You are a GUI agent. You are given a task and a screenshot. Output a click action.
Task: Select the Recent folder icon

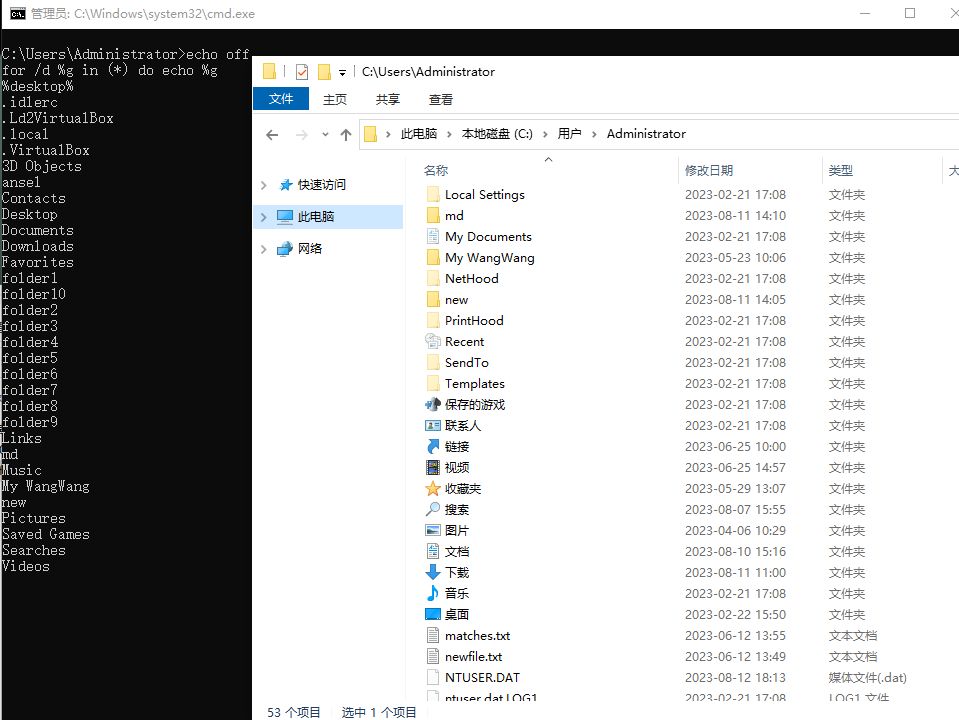[x=432, y=341]
